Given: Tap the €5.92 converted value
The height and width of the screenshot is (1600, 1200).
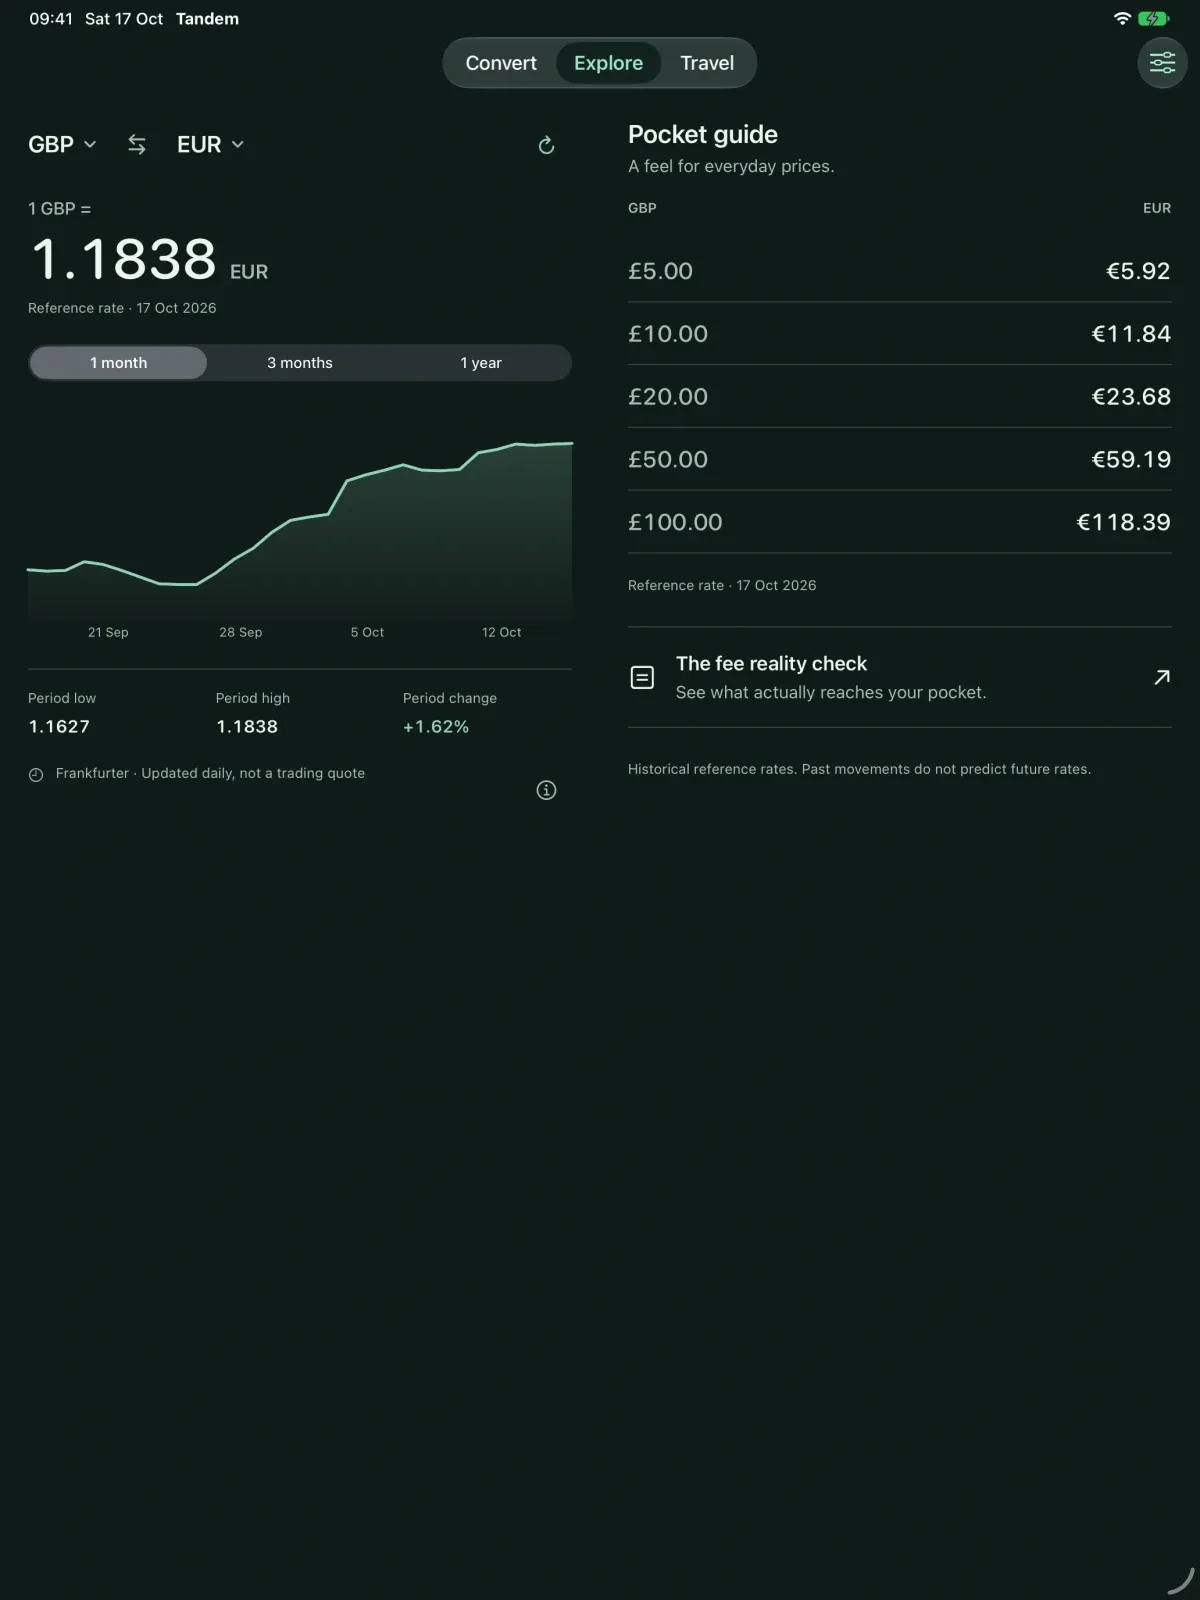Looking at the screenshot, I should [x=1138, y=271].
